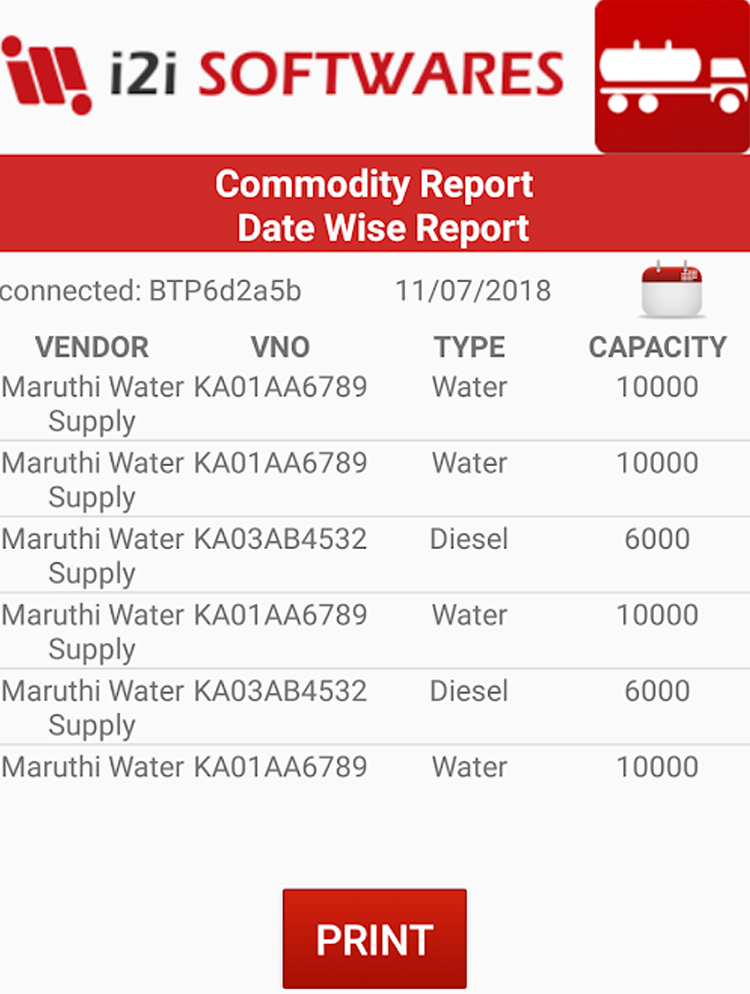Screen dimensions: 750x994
Task: Tap the Commodity Report header banner
Action: click(x=375, y=203)
